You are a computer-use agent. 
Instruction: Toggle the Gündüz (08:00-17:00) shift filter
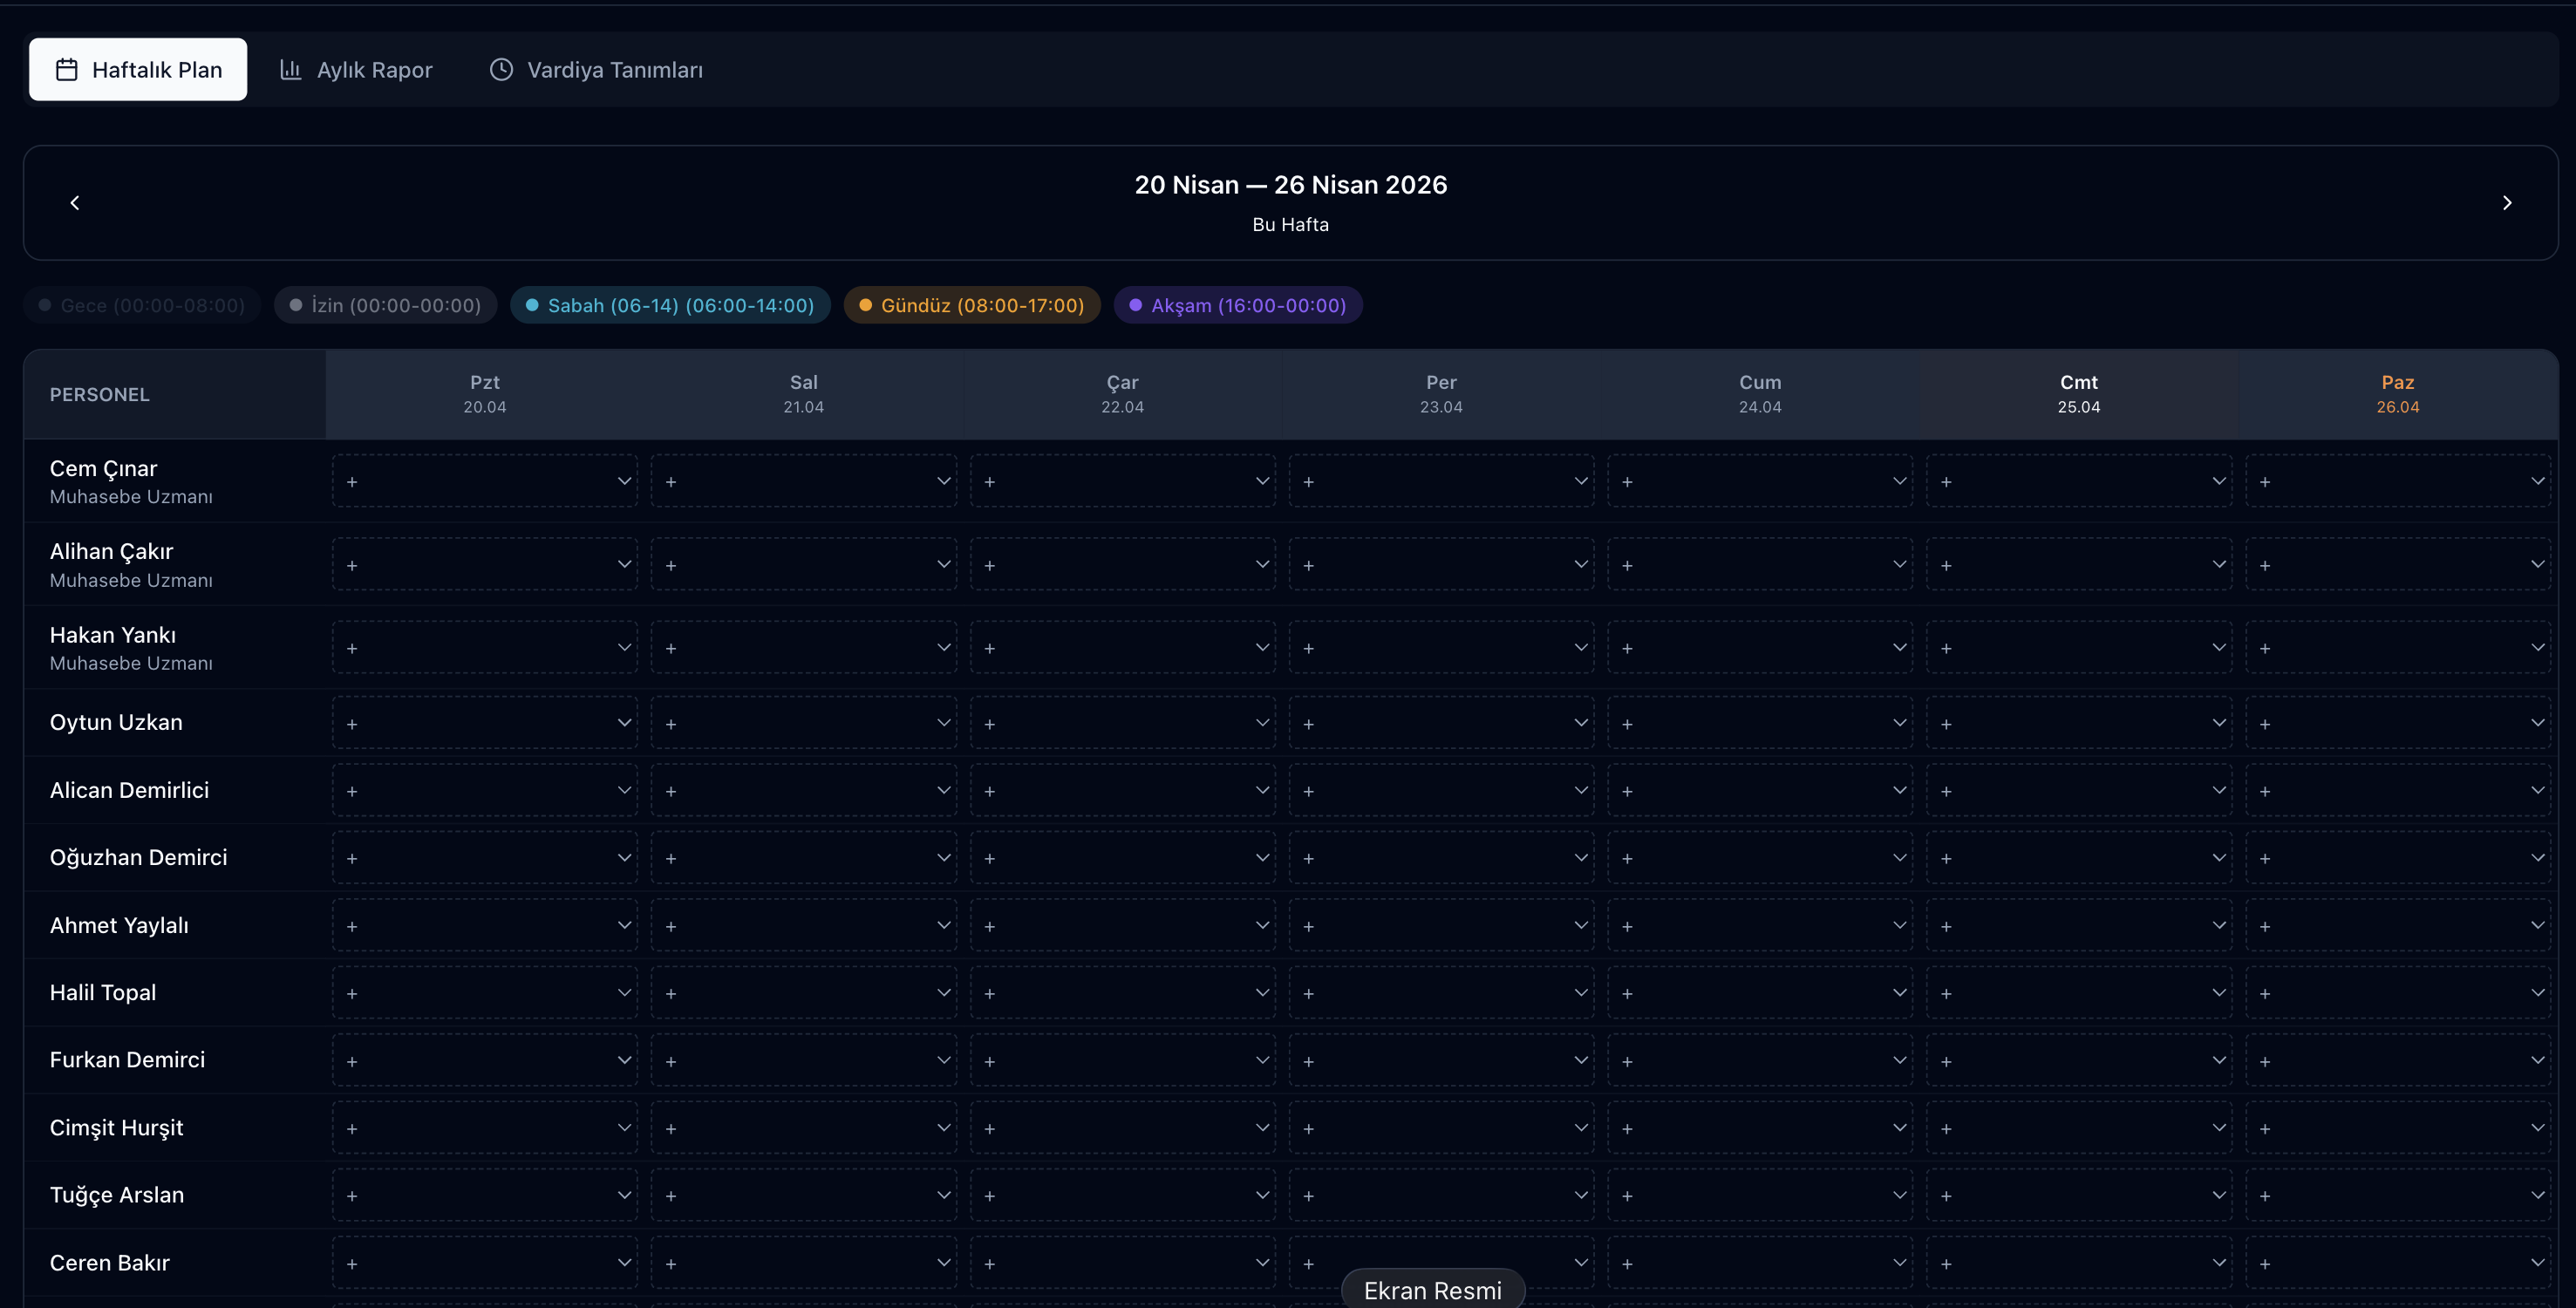[972, 305]
